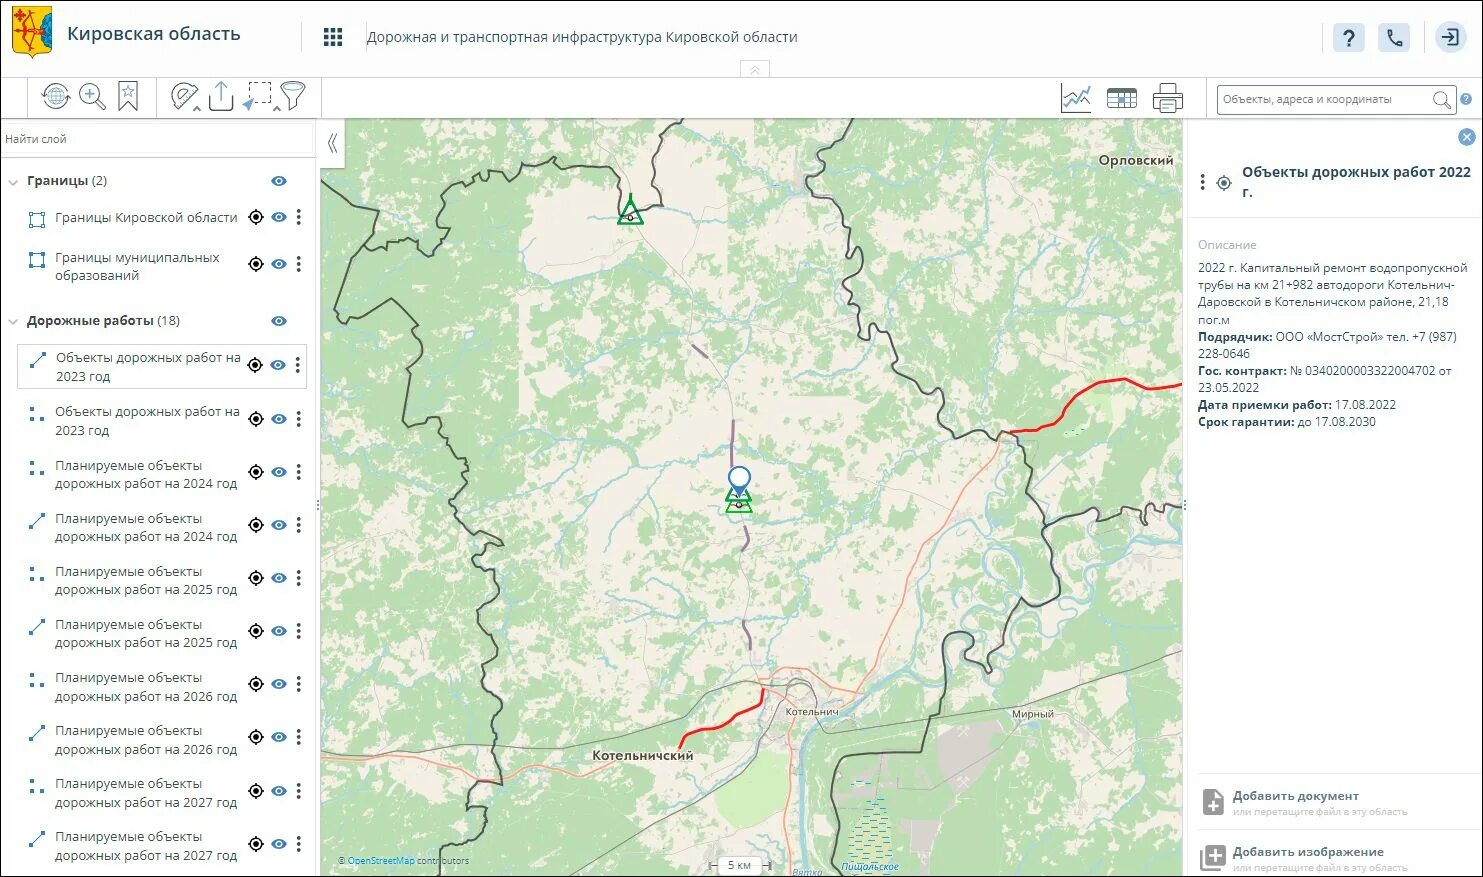
Task: Select Границы Кировской области layer name
Action: point(146,217)
